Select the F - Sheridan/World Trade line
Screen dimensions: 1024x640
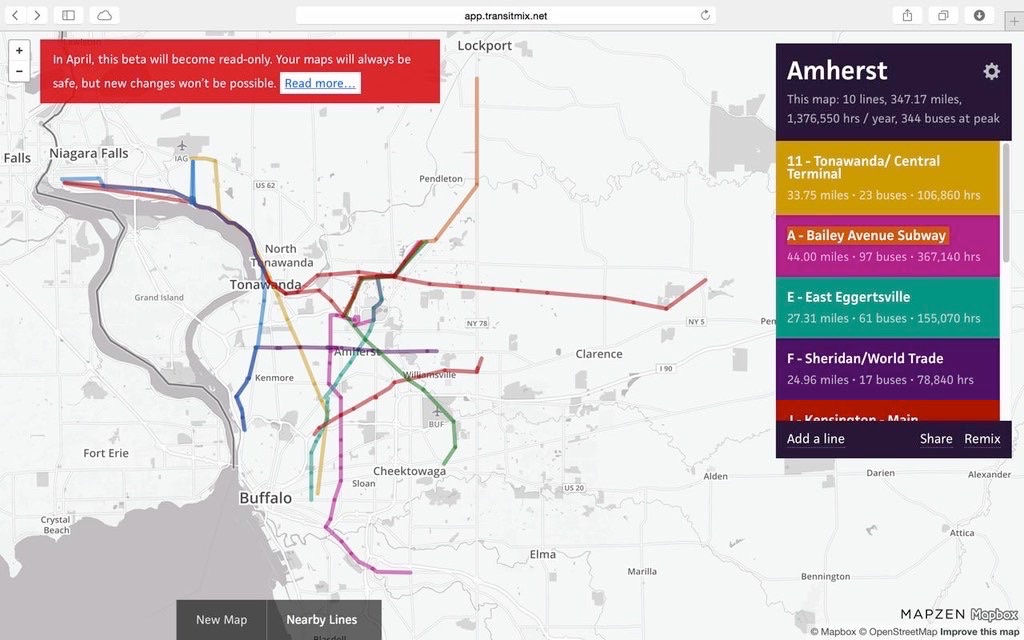pos(888,369)
